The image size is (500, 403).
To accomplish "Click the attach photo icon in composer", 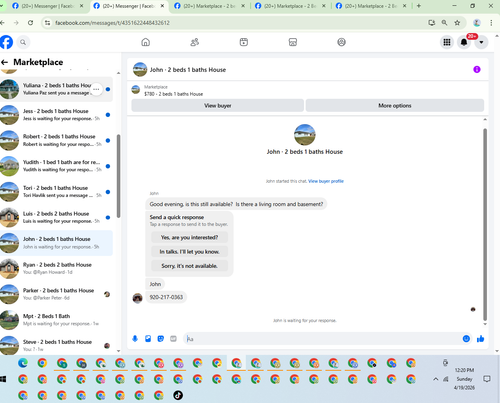I will tap(148, 339).
